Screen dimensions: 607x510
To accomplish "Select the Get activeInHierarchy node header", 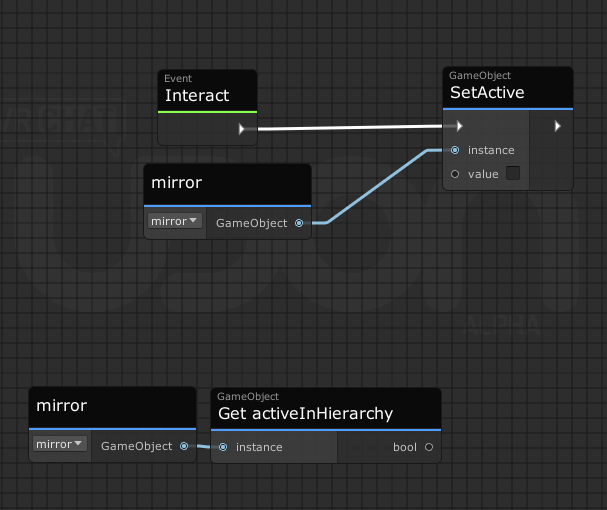I will [326, 409].
